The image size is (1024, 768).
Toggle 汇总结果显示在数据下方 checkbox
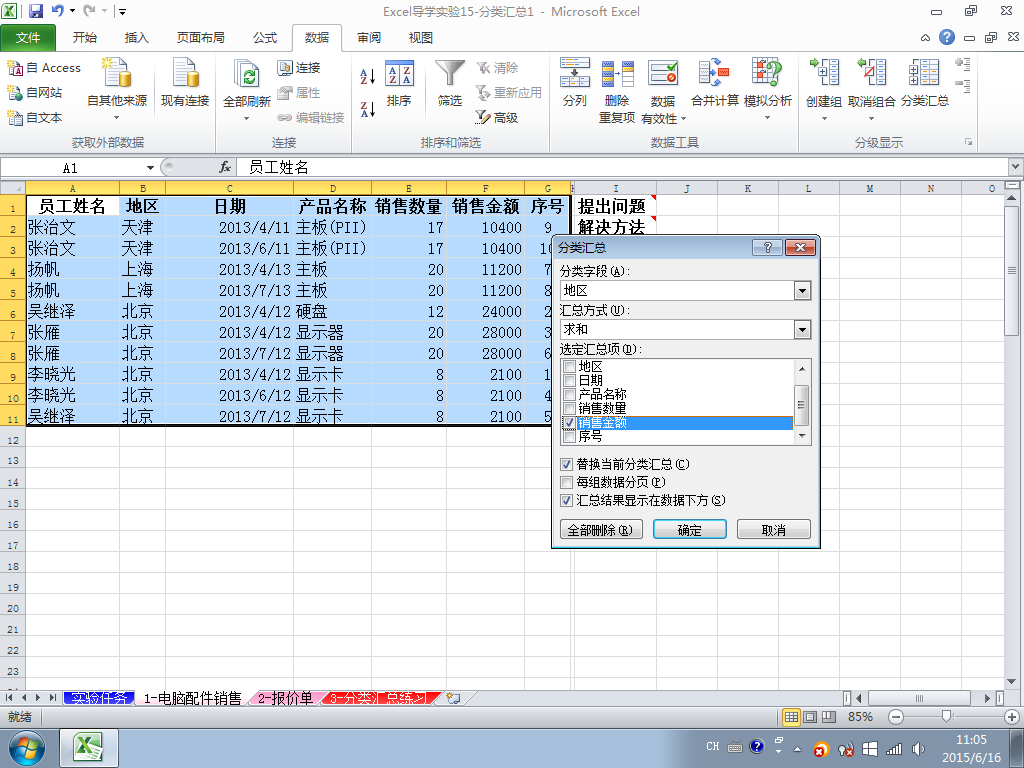coord(567,501)
